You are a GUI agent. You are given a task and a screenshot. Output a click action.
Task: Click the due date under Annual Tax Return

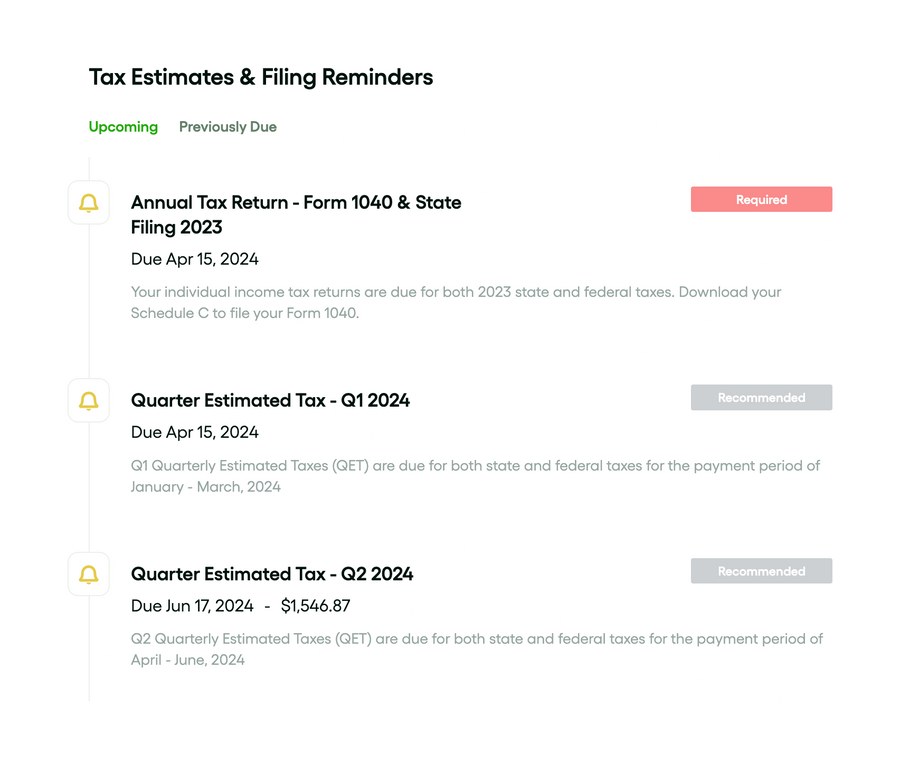tap(195, 259)
